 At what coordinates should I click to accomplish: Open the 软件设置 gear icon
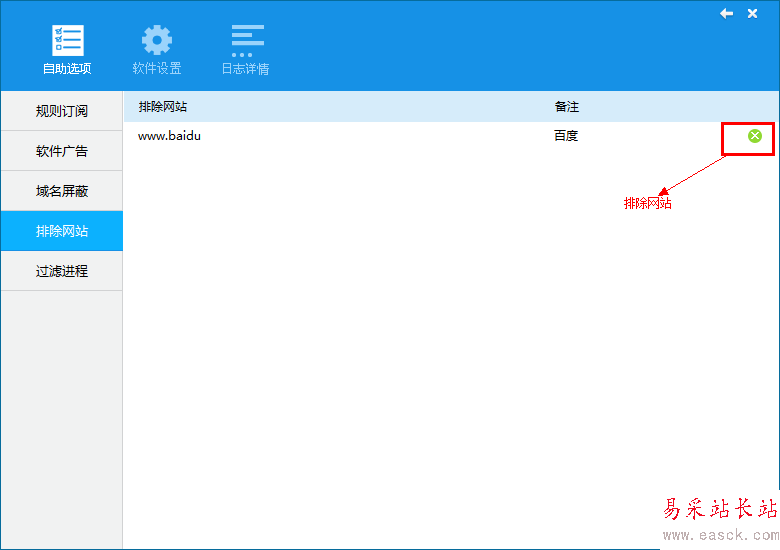(157, 40)
